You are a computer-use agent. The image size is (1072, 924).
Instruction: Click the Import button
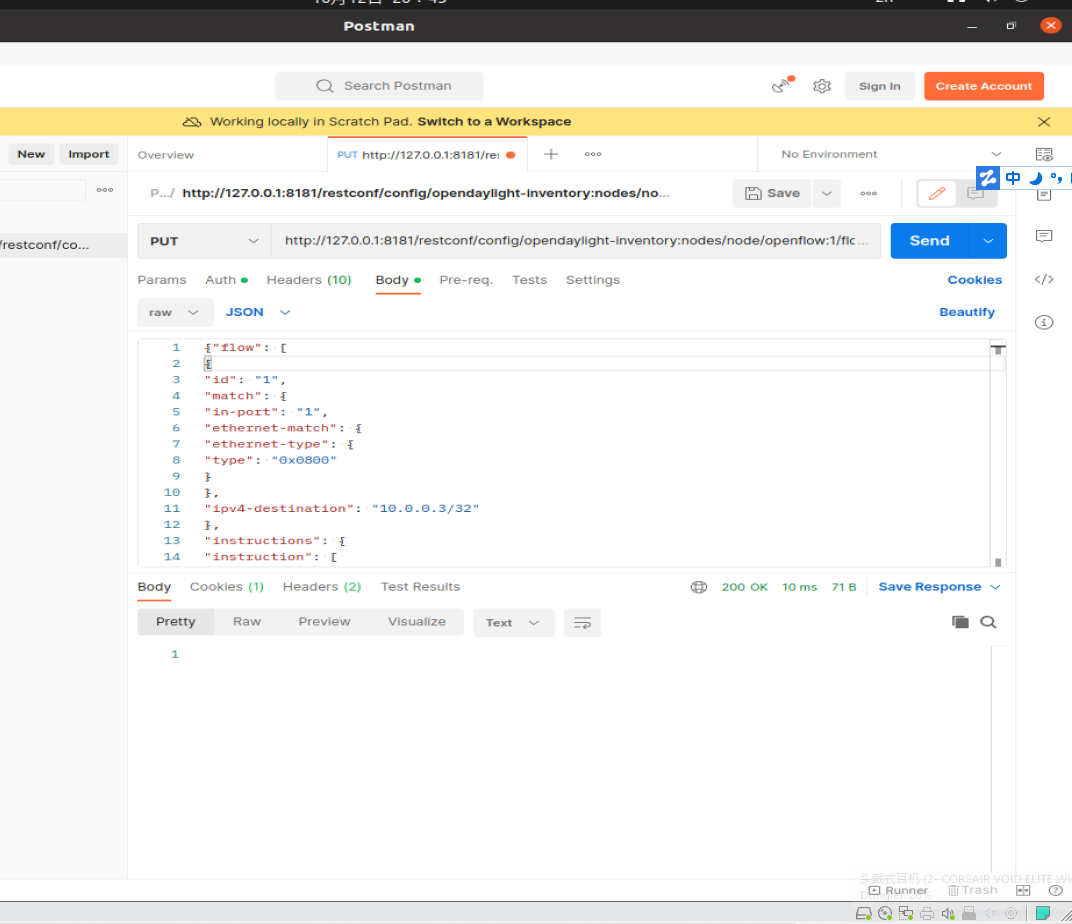point(89,154)
